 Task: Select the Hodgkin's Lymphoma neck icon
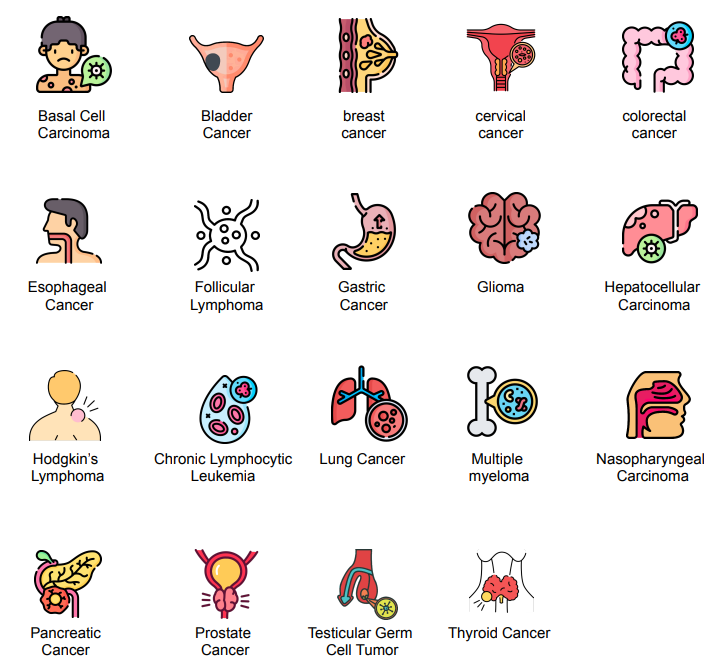(65, 405)
